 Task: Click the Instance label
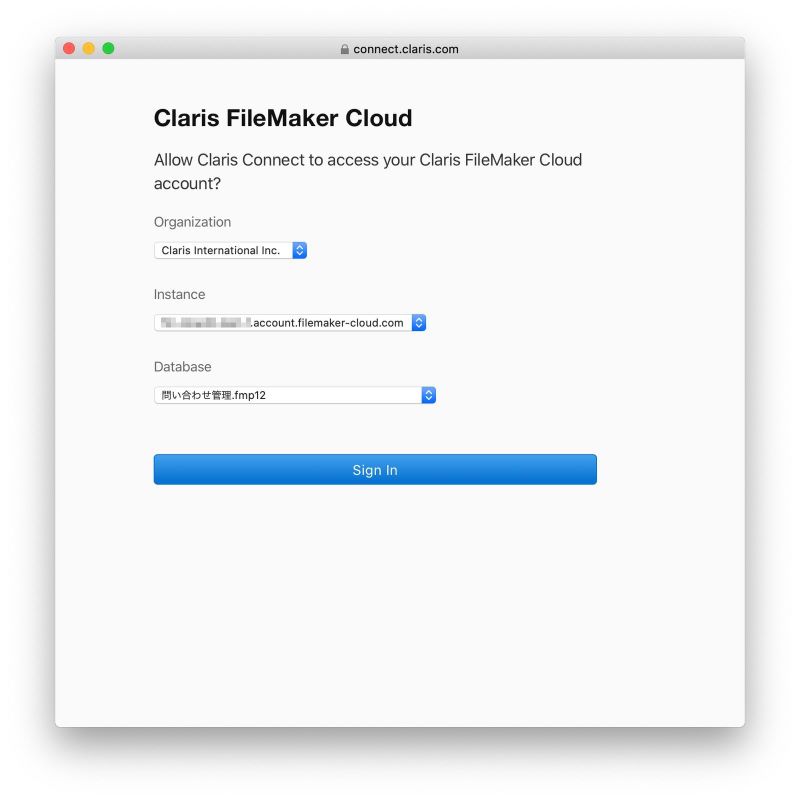tap(180, 294)
